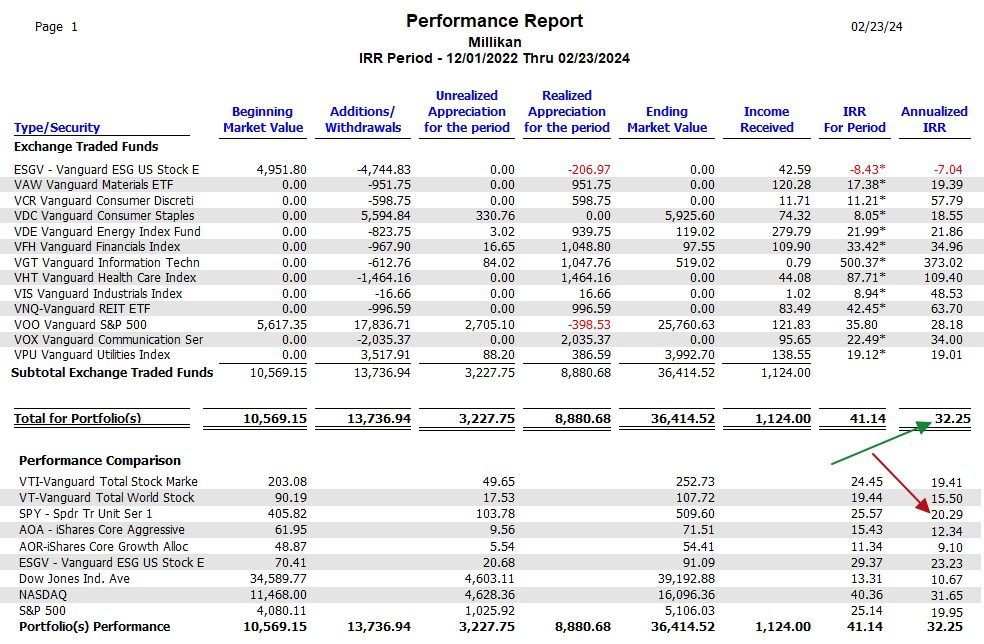
Task: Click the Portfolio(s) Performance row label
Action: pyautogui.click(x=95, y=626)
